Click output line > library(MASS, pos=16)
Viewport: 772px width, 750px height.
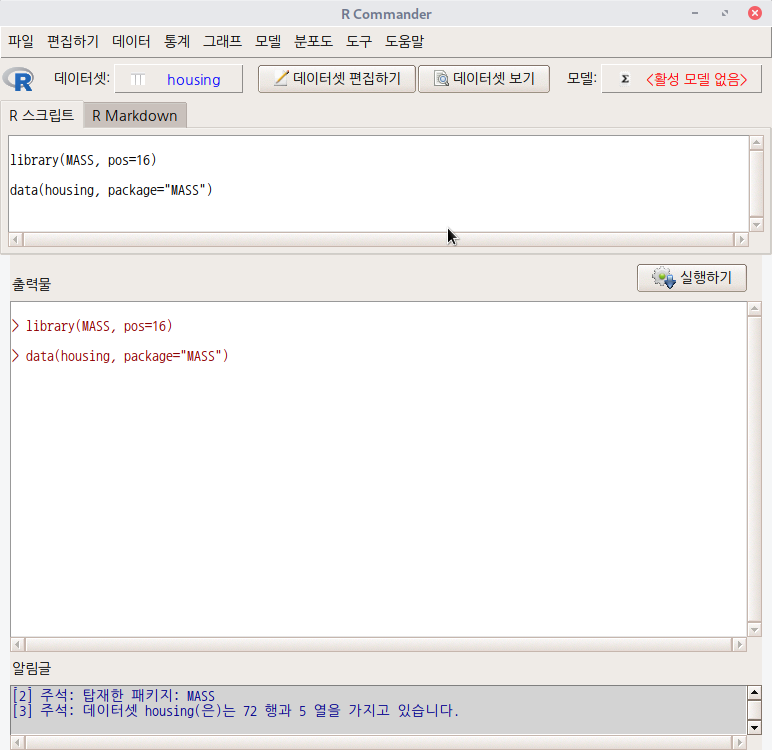[92, 326]
